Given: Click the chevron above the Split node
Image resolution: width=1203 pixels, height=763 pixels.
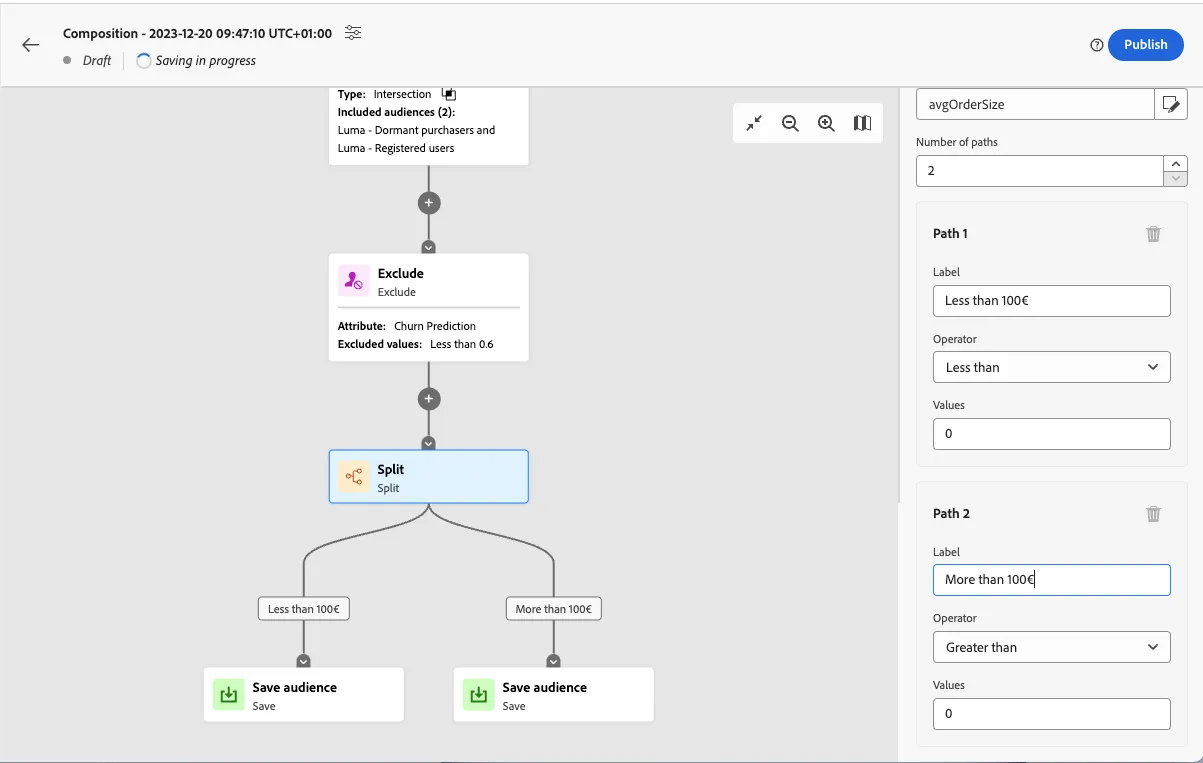Looking at the screenshot, I should point(428,443).
